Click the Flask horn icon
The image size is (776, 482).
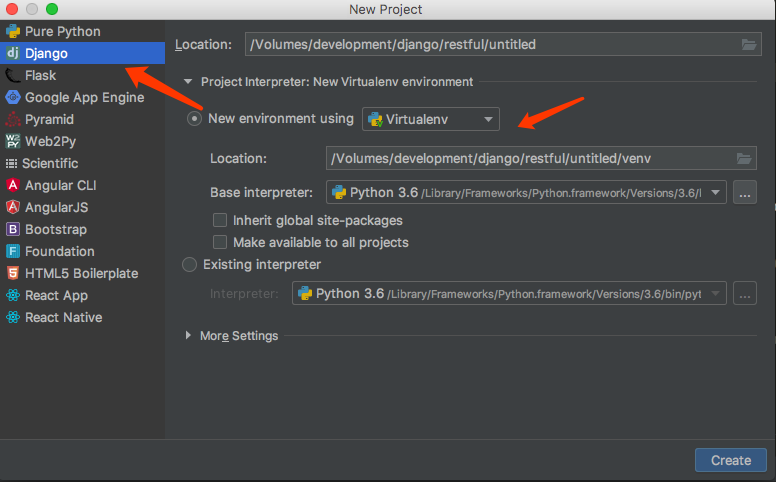[12, 75]
